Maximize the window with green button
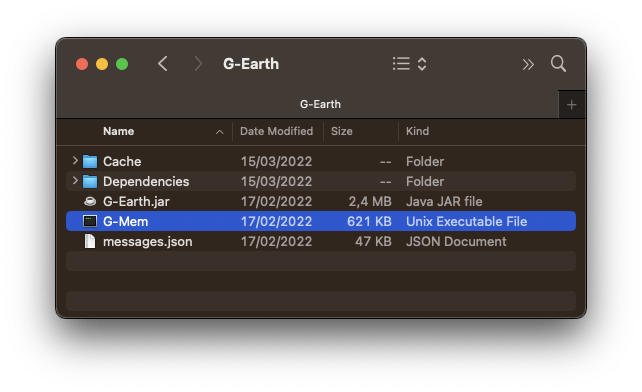642x392 pixels. pos(122,64)
